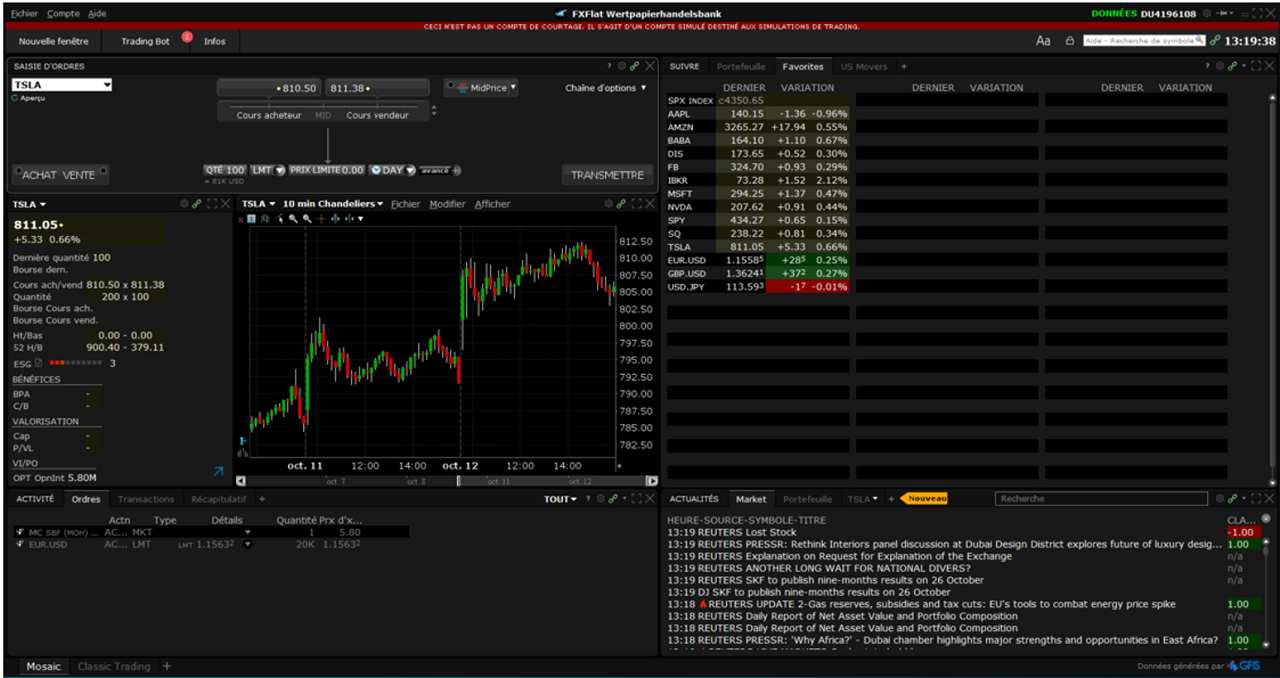Viewport: 1280px width, 678px height.
Task: Switch to the Transactions tab
Action: (x=146, y=499)
